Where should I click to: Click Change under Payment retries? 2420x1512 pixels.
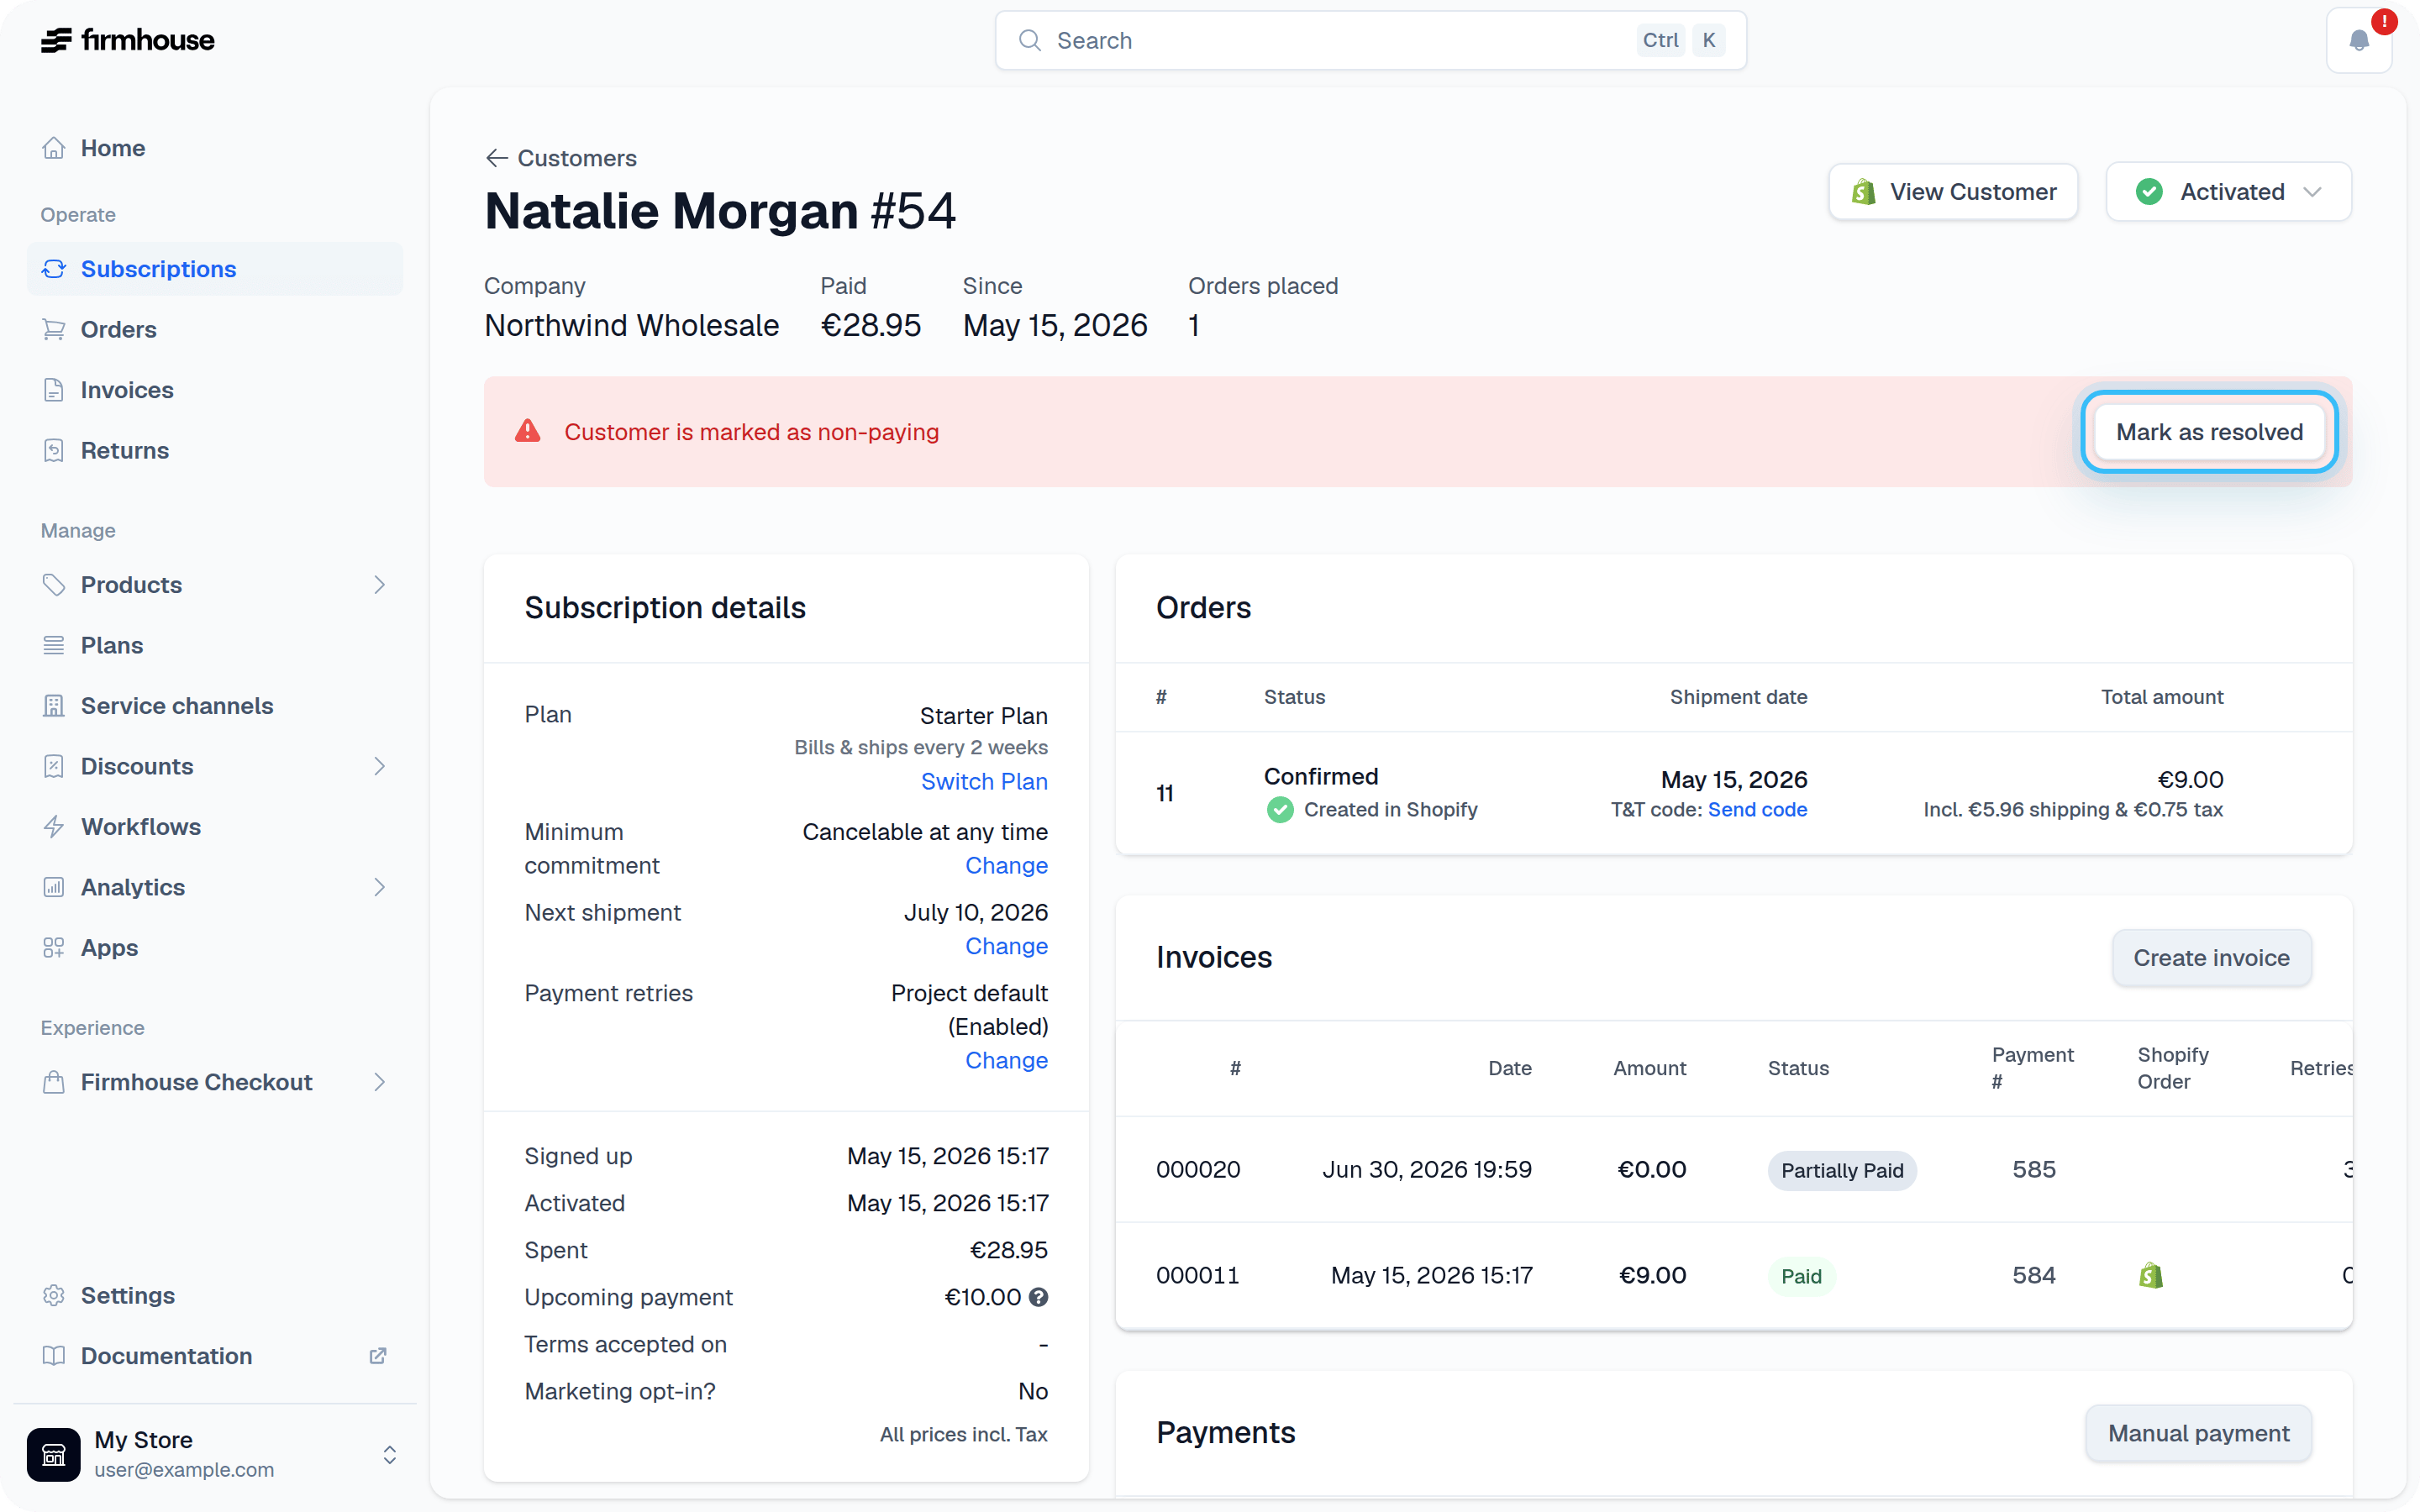coord(1006,1060)
